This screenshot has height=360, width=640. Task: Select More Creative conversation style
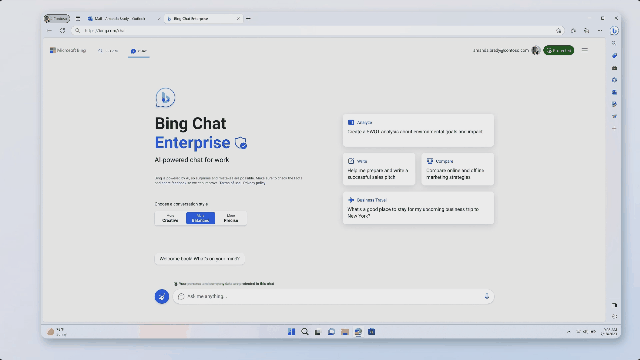(170, 218)
